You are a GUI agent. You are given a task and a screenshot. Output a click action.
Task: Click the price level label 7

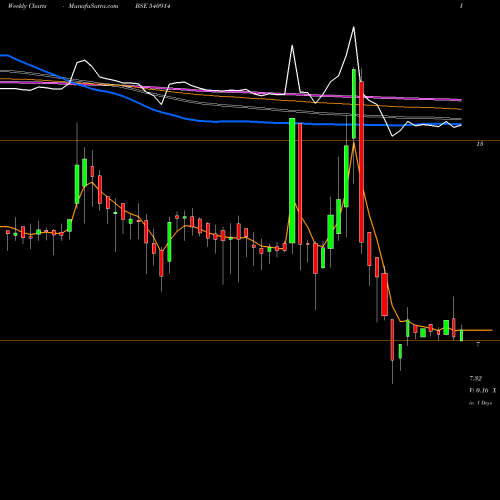[x=478, y=344]
